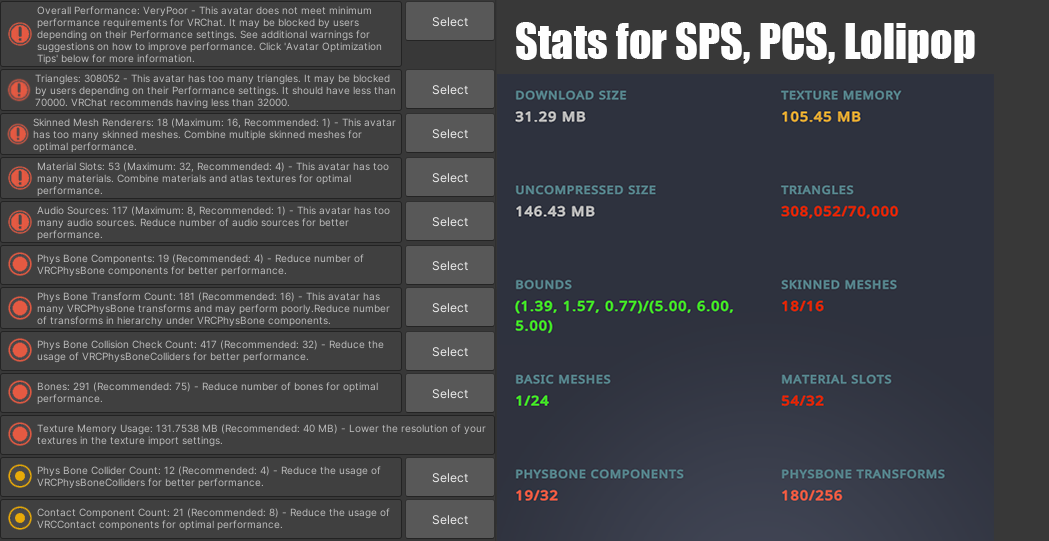This screenshot has height=541, width=1049.
Task: Click the Phys Bone Transform Count: 181 message
Action: tap(213, 308)
